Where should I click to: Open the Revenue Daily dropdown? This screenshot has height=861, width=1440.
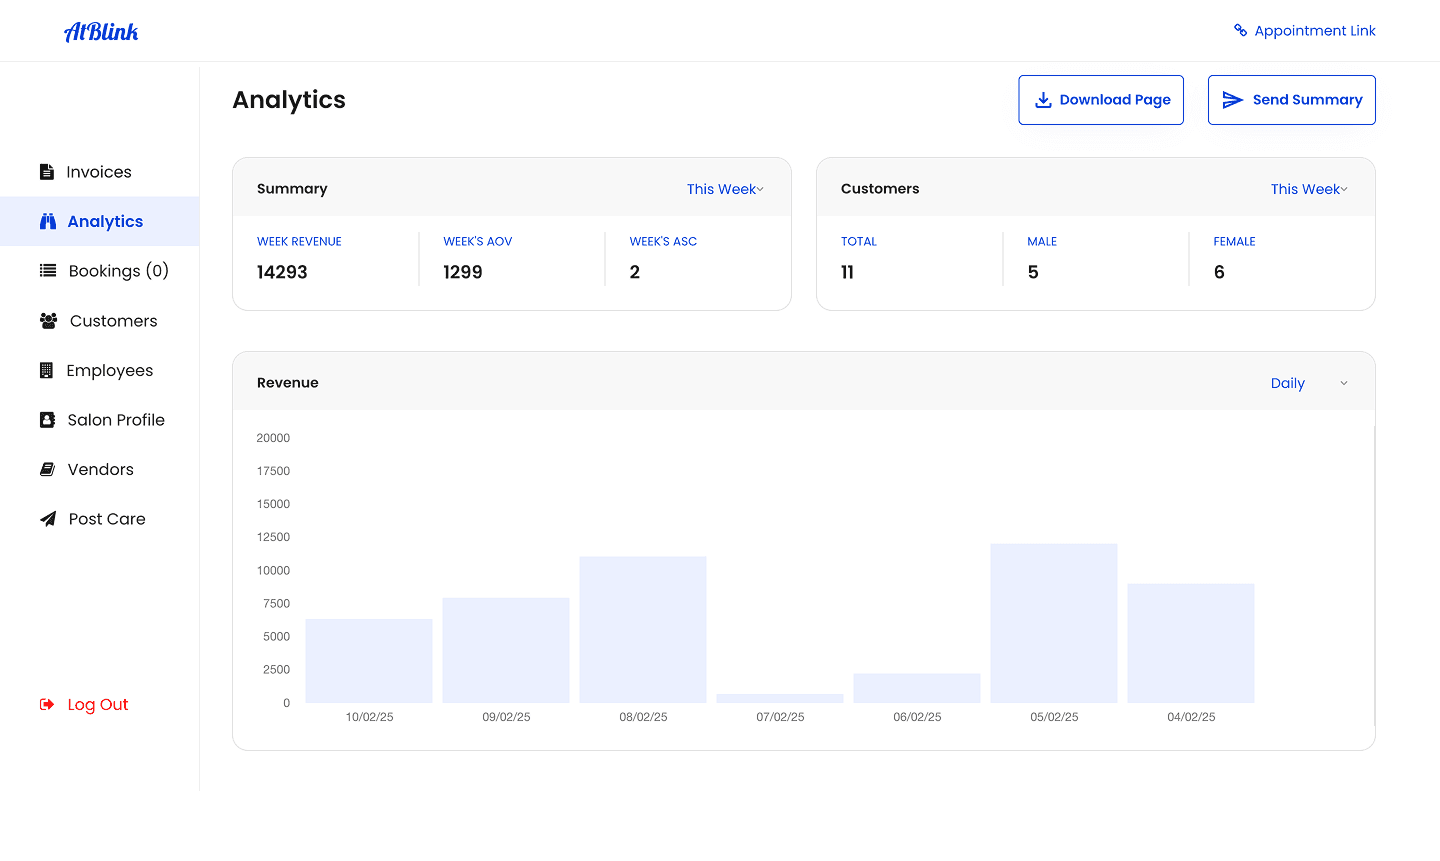(1309, 383)
